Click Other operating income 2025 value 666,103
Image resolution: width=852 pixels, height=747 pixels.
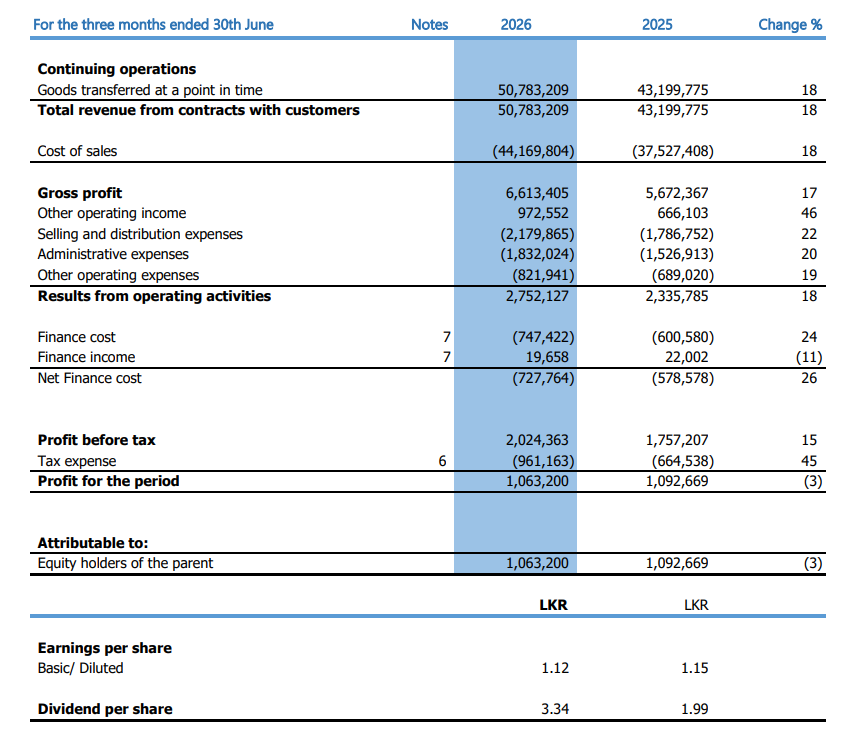(x=682, y=214)
